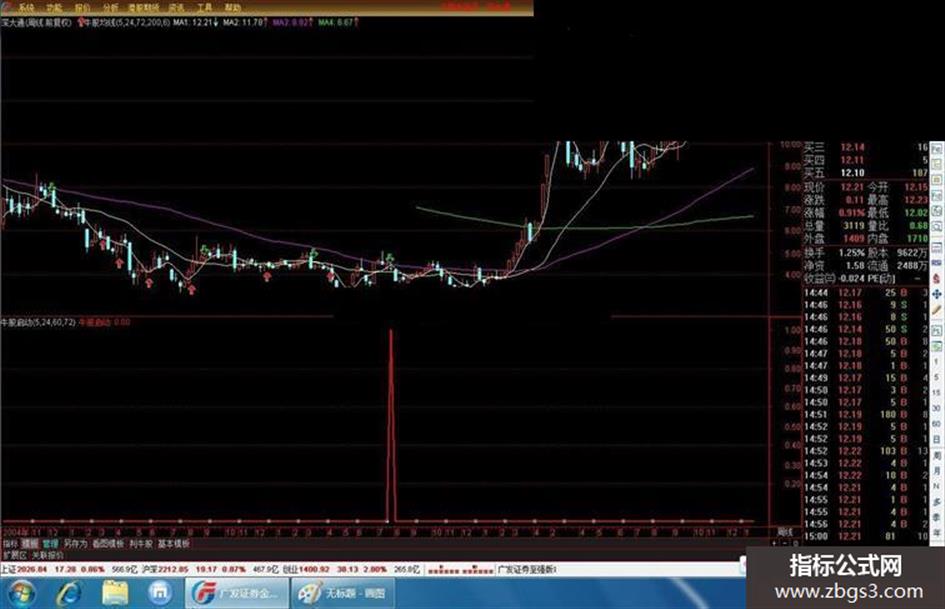The height and width of the screenshot is (609, 945).
Task: Open the 判牛股 template
Action: [x=140, y=543]
